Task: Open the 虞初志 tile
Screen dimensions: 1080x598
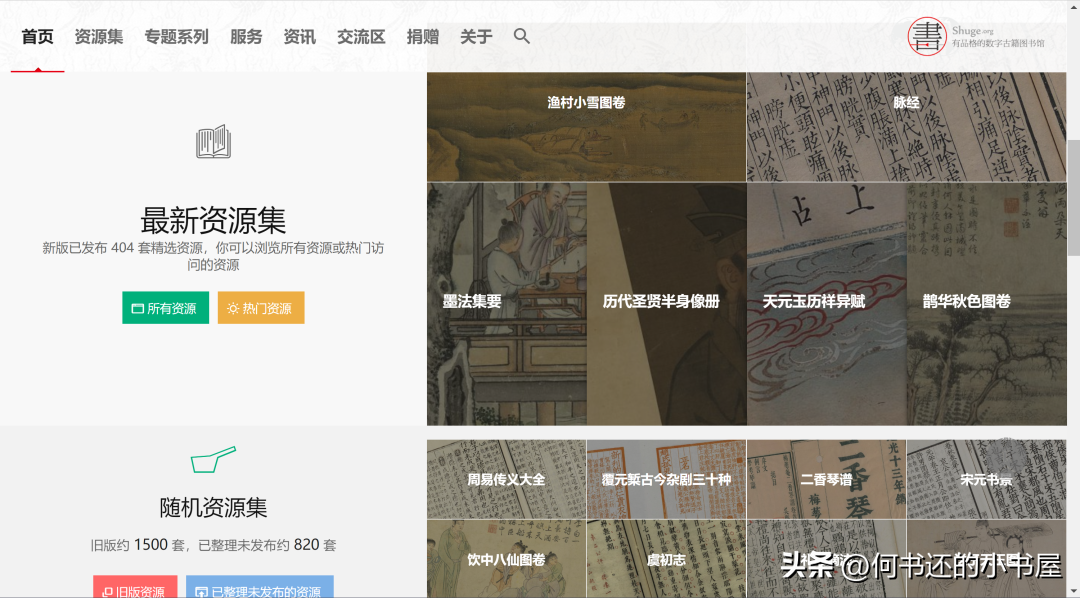Action: [667, 559]
